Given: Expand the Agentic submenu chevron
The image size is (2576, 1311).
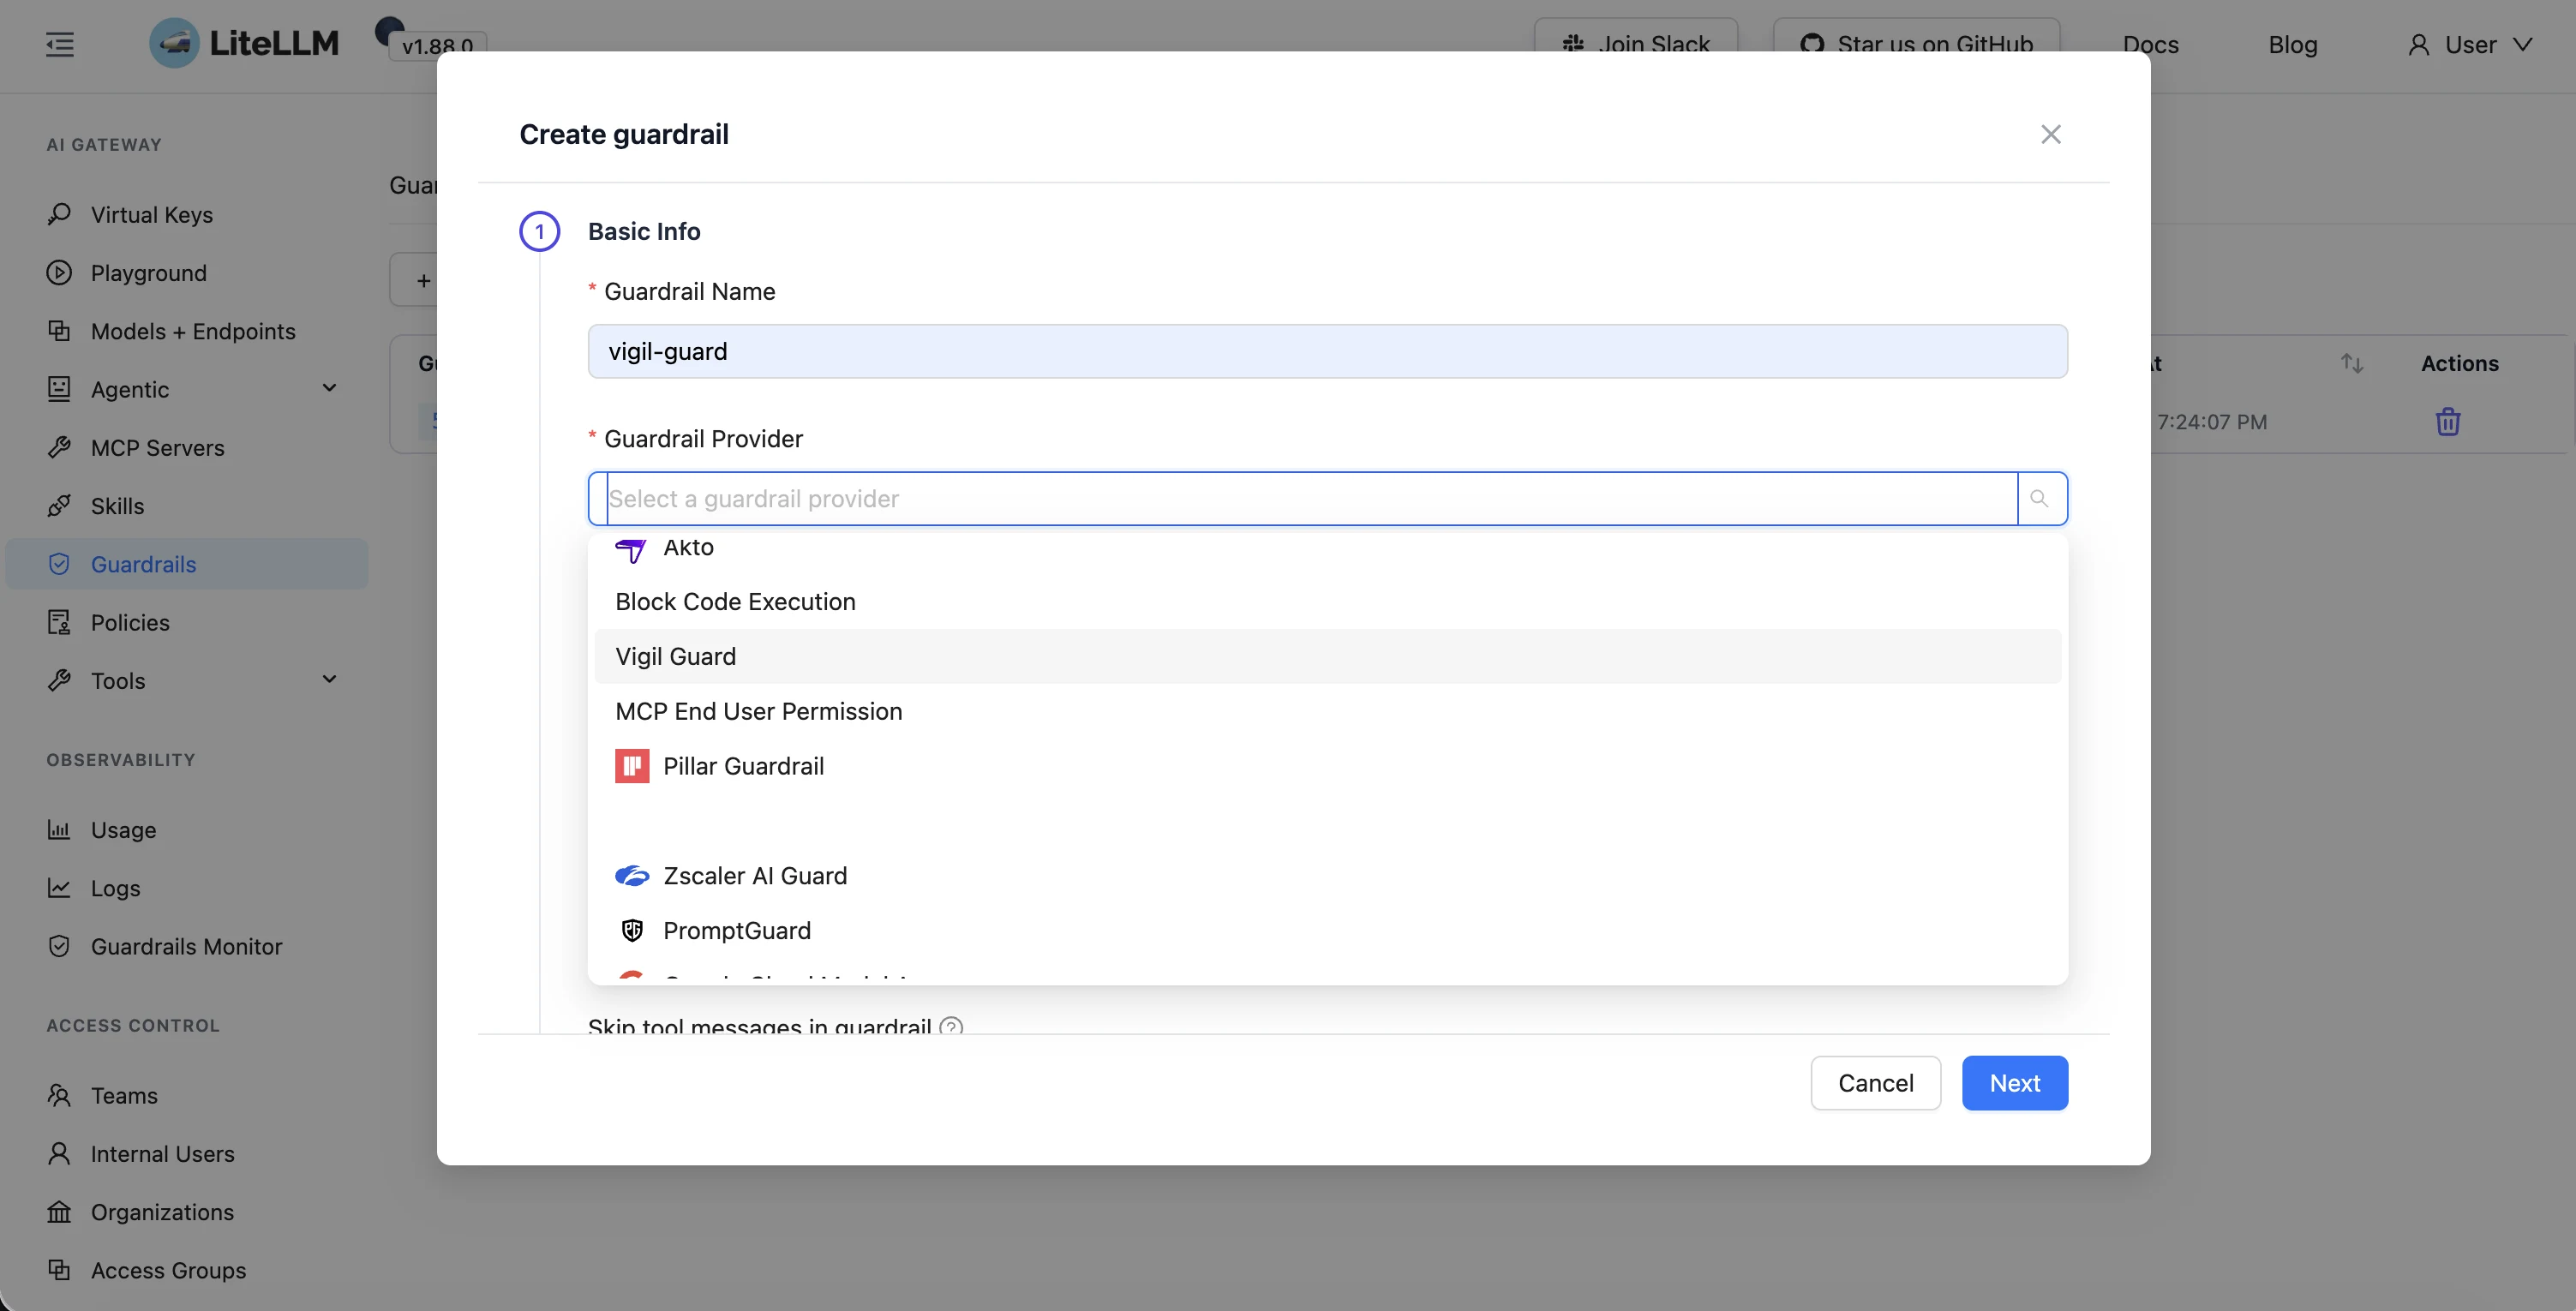Looking at the screenshot, I should pos(329,388).
